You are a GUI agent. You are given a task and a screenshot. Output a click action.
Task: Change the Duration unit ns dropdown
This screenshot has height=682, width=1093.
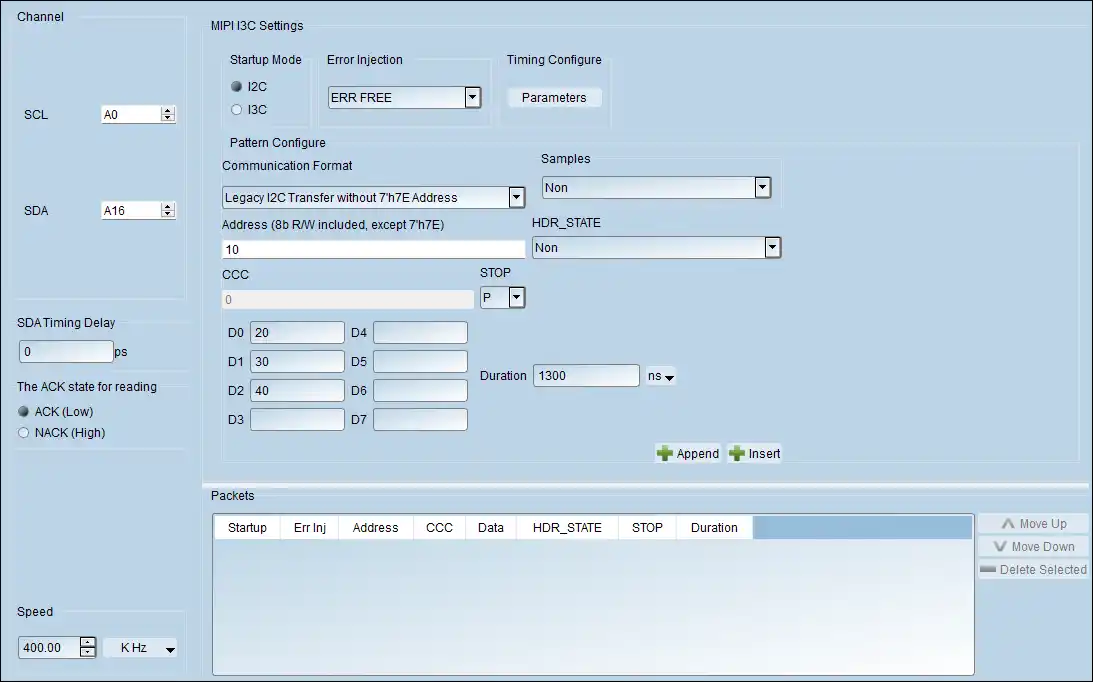click(661, 377)
